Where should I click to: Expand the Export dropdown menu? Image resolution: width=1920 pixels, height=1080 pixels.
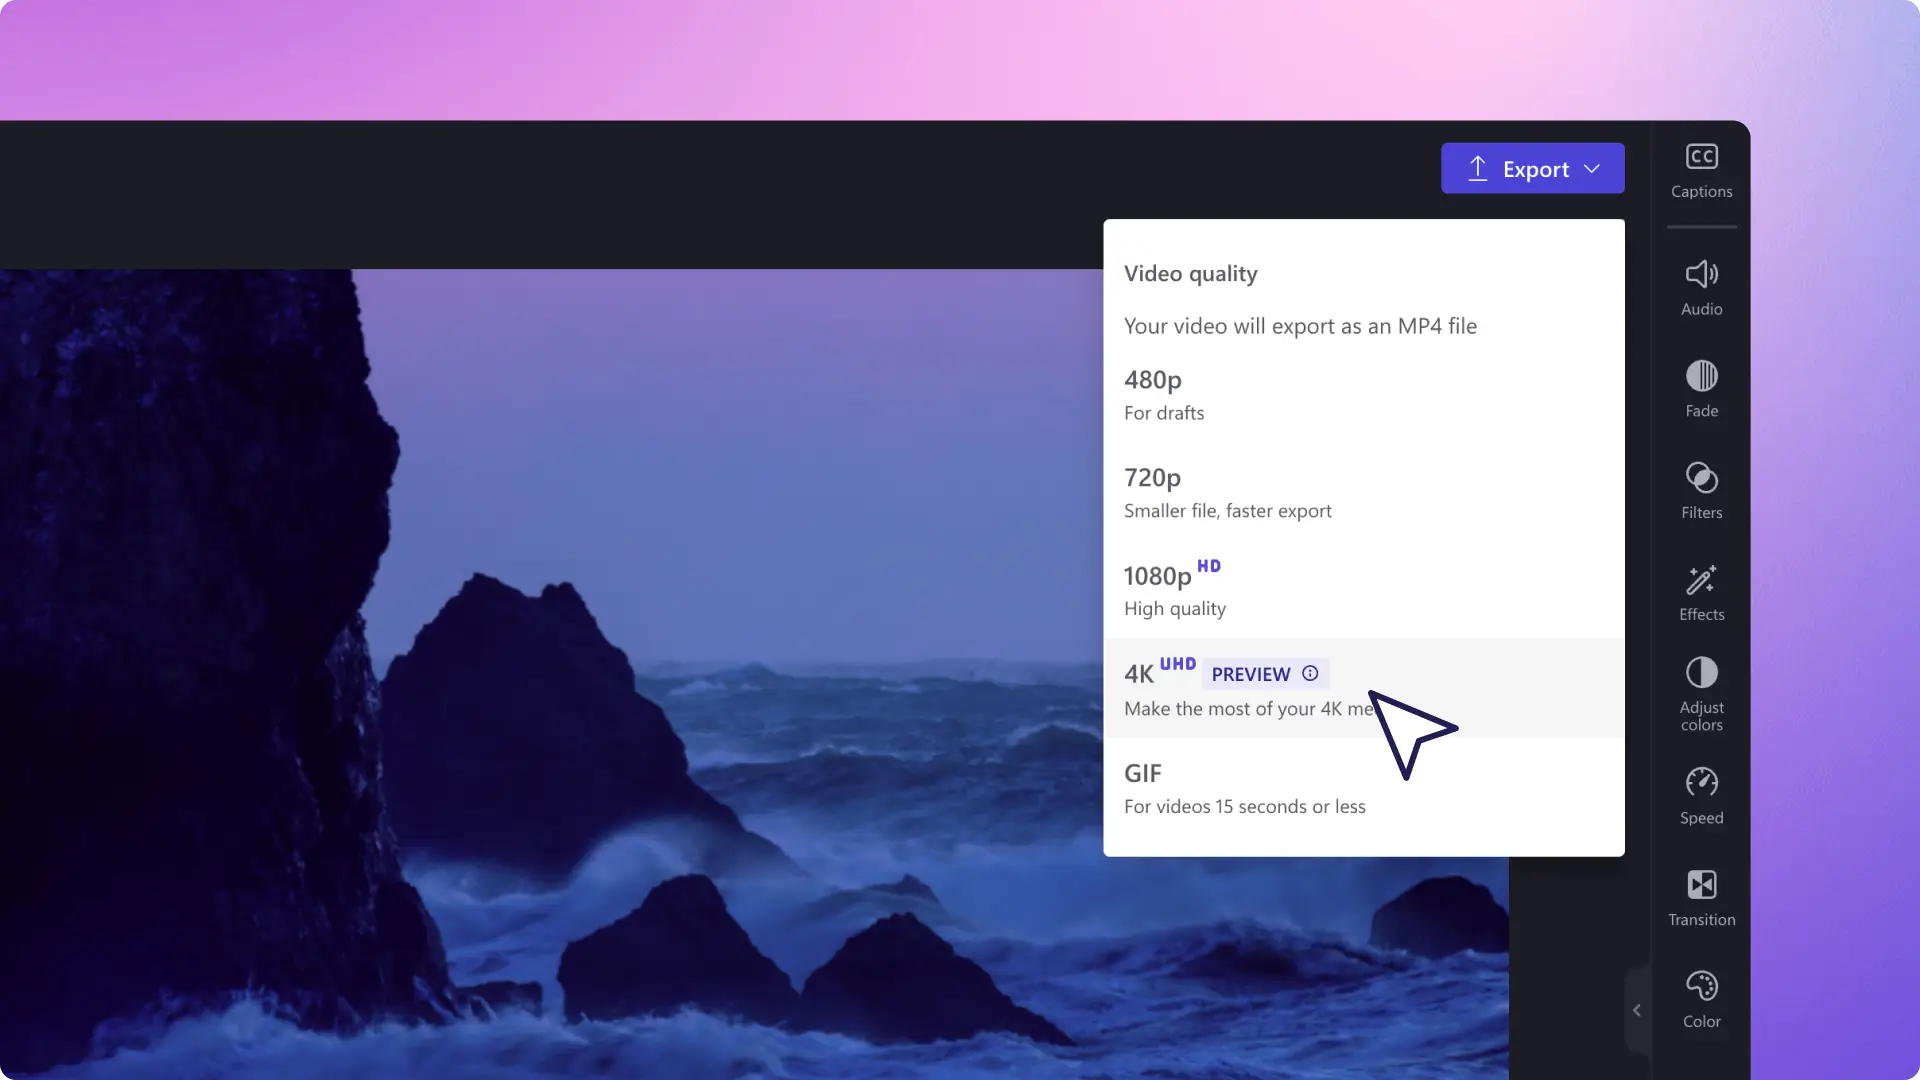pyautogui.click(x=1592, y=167)
